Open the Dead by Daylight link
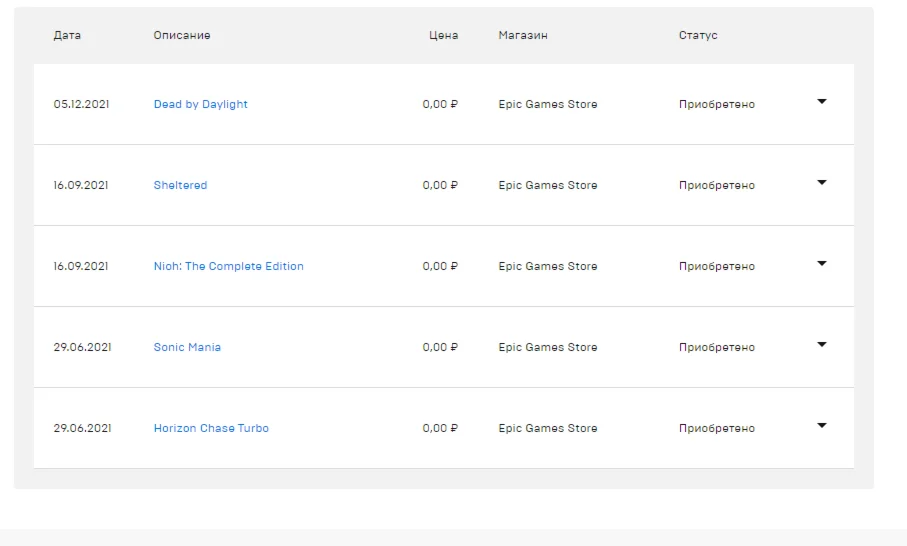 coord(201,104)
